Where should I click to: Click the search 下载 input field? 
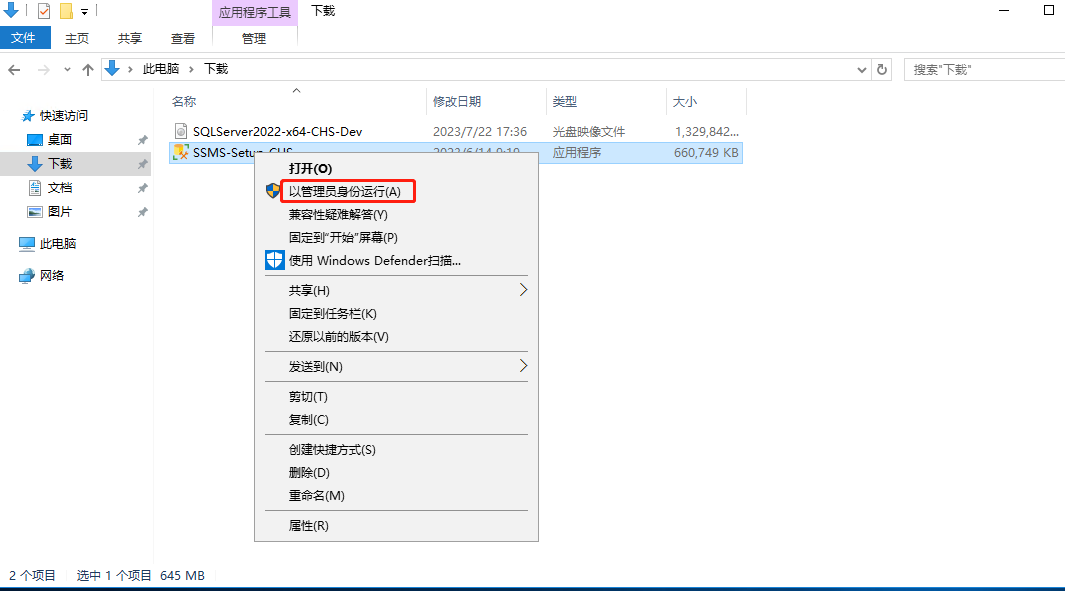[x=985, y=69]
